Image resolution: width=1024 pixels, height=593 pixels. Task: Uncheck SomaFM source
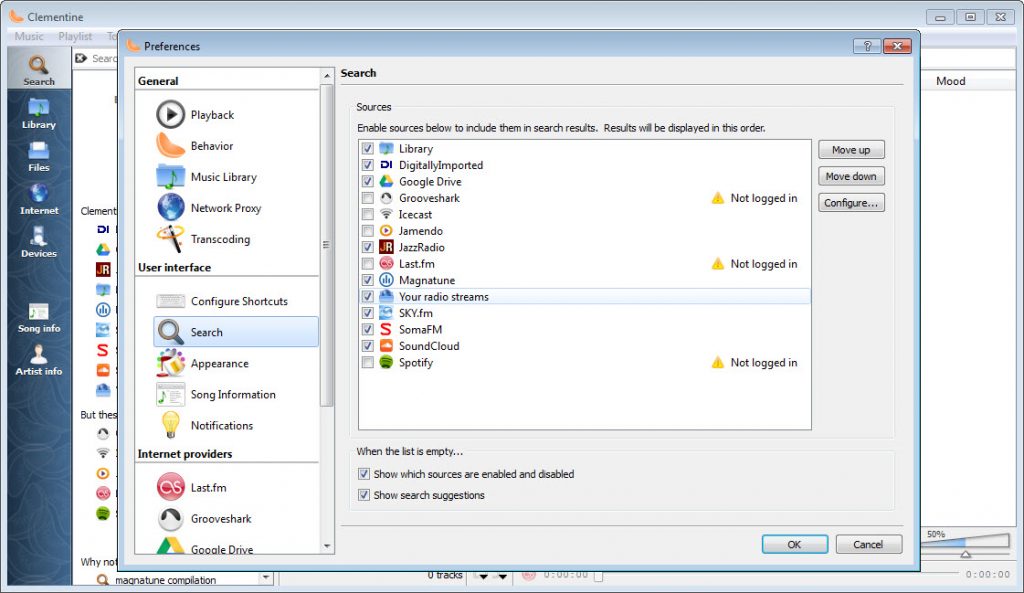click(x=368, y=329)
